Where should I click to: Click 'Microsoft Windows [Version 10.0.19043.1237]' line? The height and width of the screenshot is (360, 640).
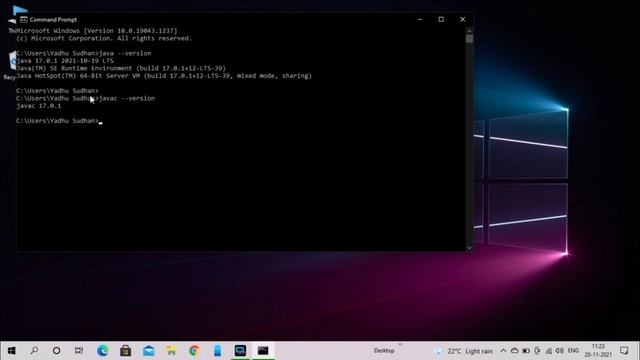point(97,31)
